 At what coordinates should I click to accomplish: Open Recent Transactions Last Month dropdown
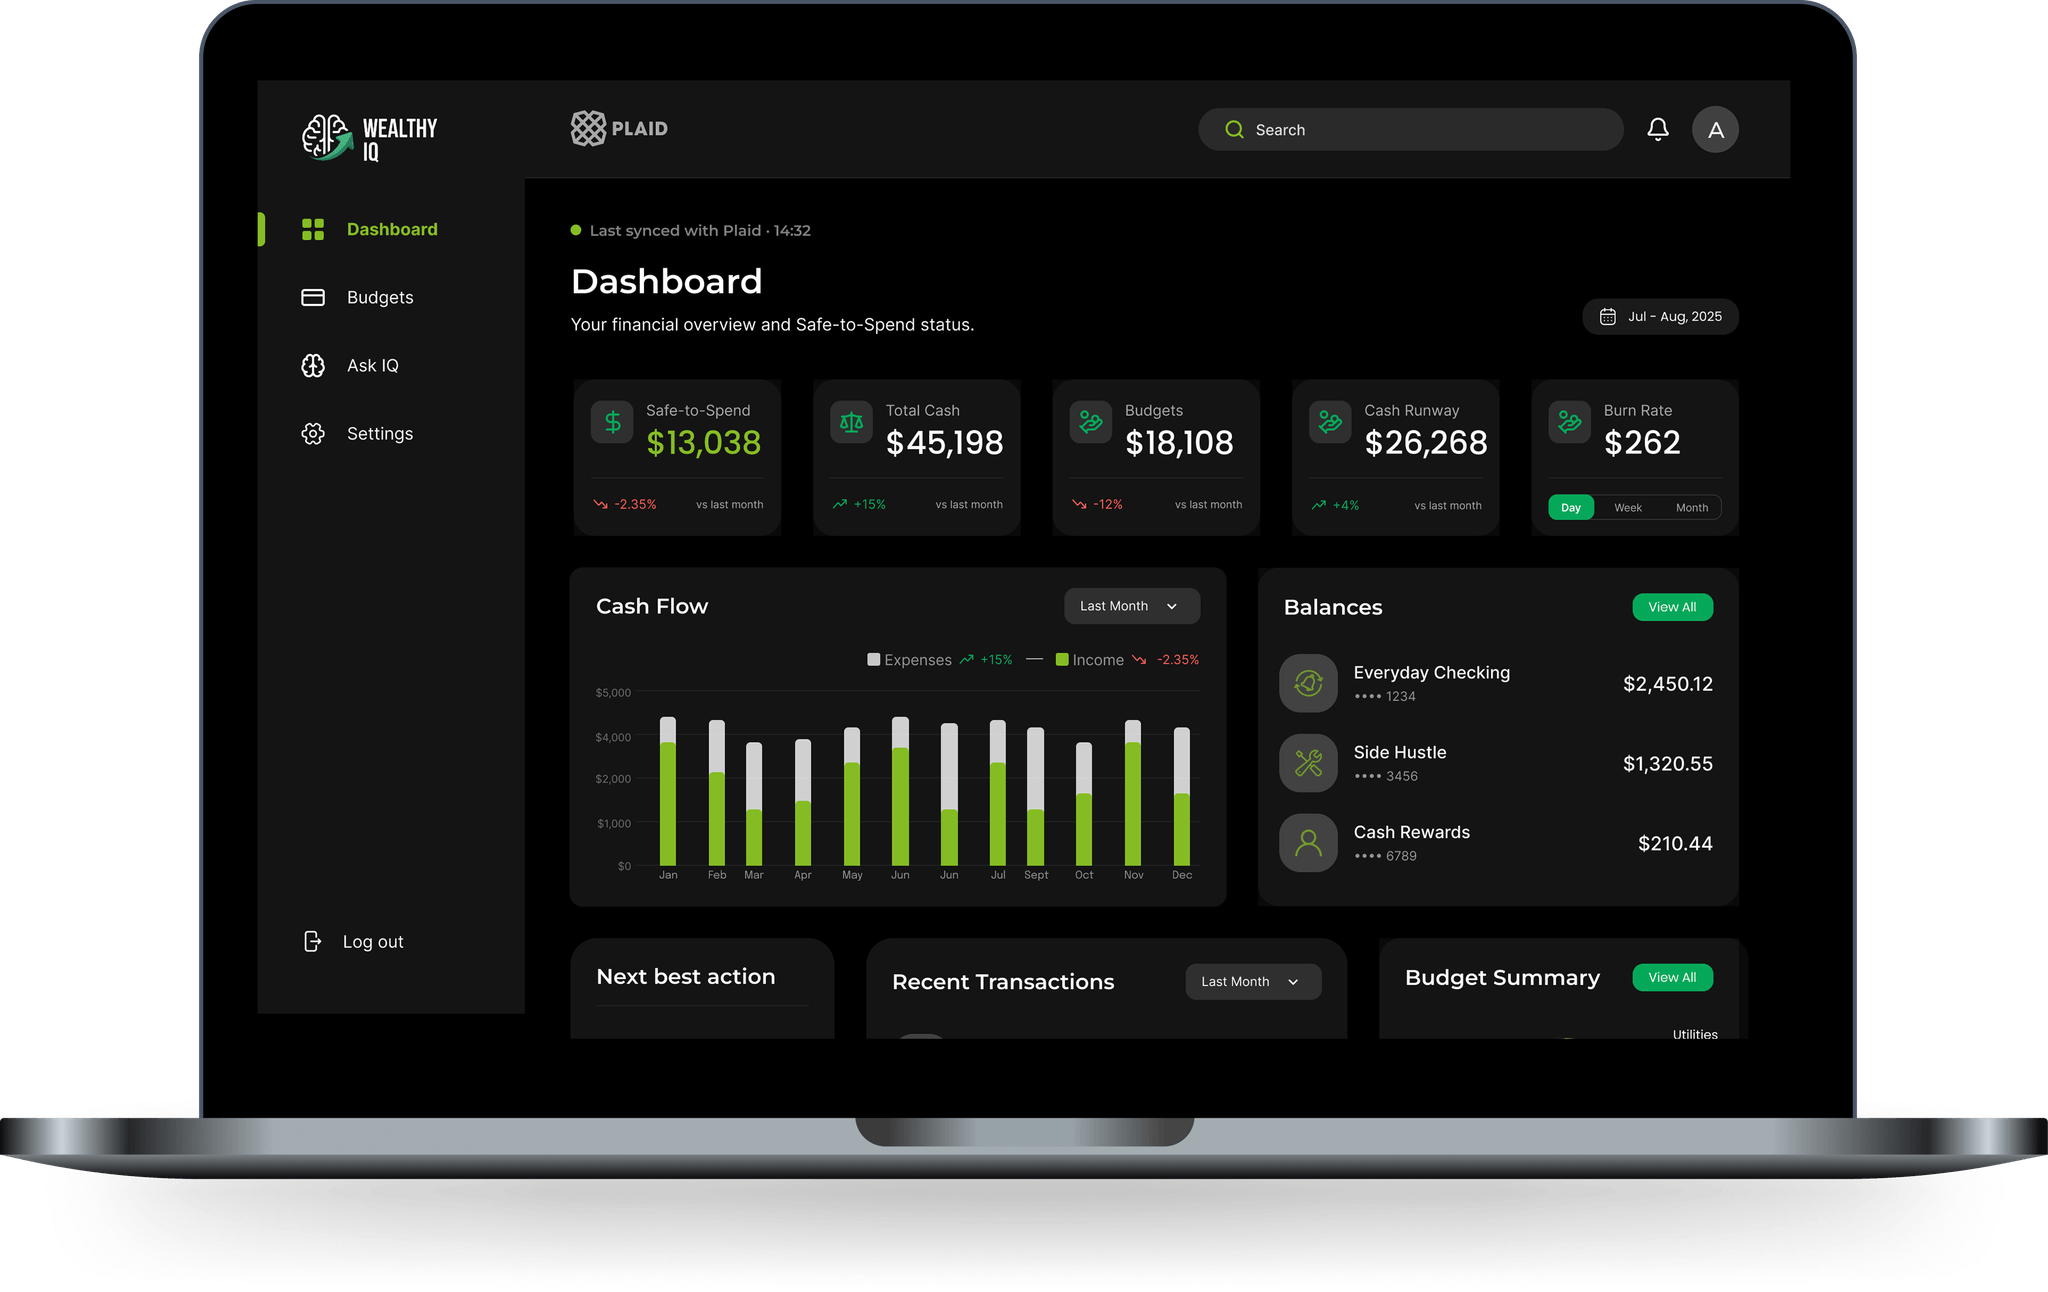point(1252,982)
